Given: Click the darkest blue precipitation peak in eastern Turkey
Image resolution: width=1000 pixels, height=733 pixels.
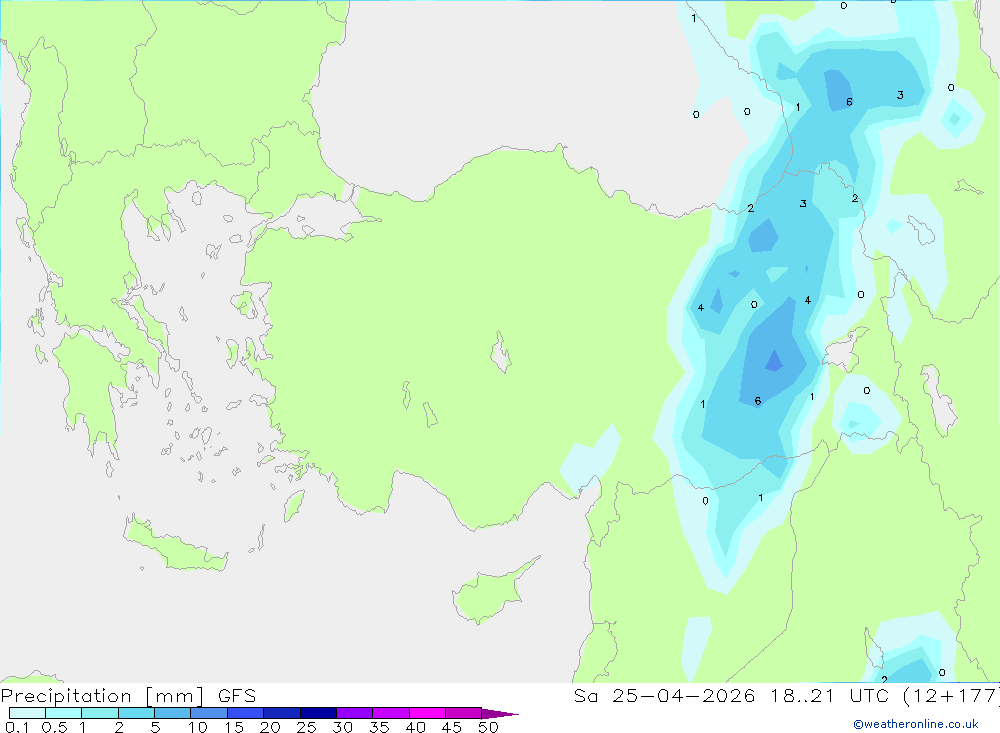Looking at the screenshot, I should [774, 361].
